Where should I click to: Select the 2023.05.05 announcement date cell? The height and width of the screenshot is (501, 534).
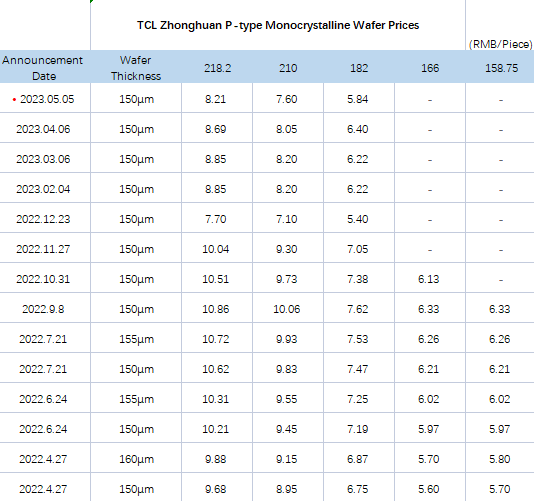pos(45,99)
